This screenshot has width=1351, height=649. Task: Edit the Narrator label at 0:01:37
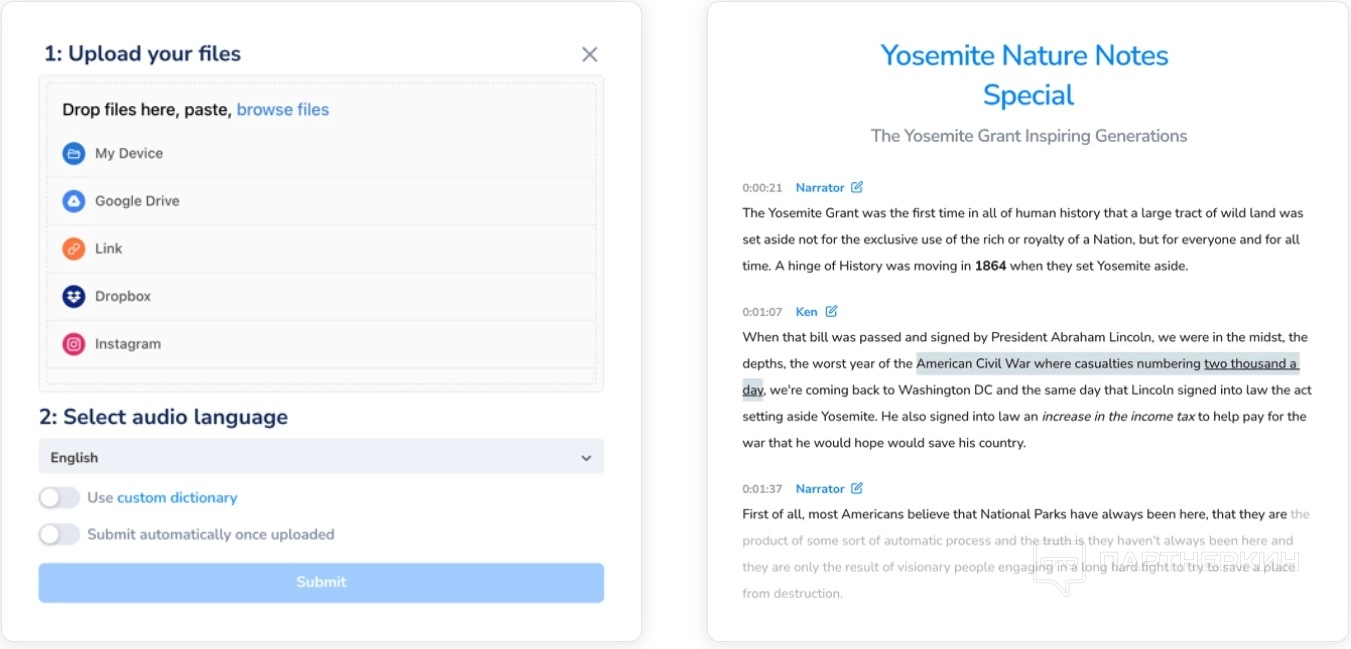tap(857, 489)
